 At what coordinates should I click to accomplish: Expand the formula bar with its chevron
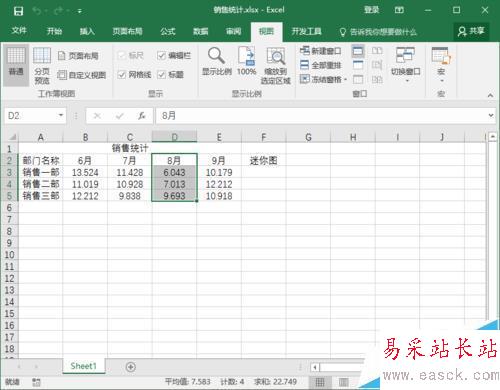(x=491, y=115)
